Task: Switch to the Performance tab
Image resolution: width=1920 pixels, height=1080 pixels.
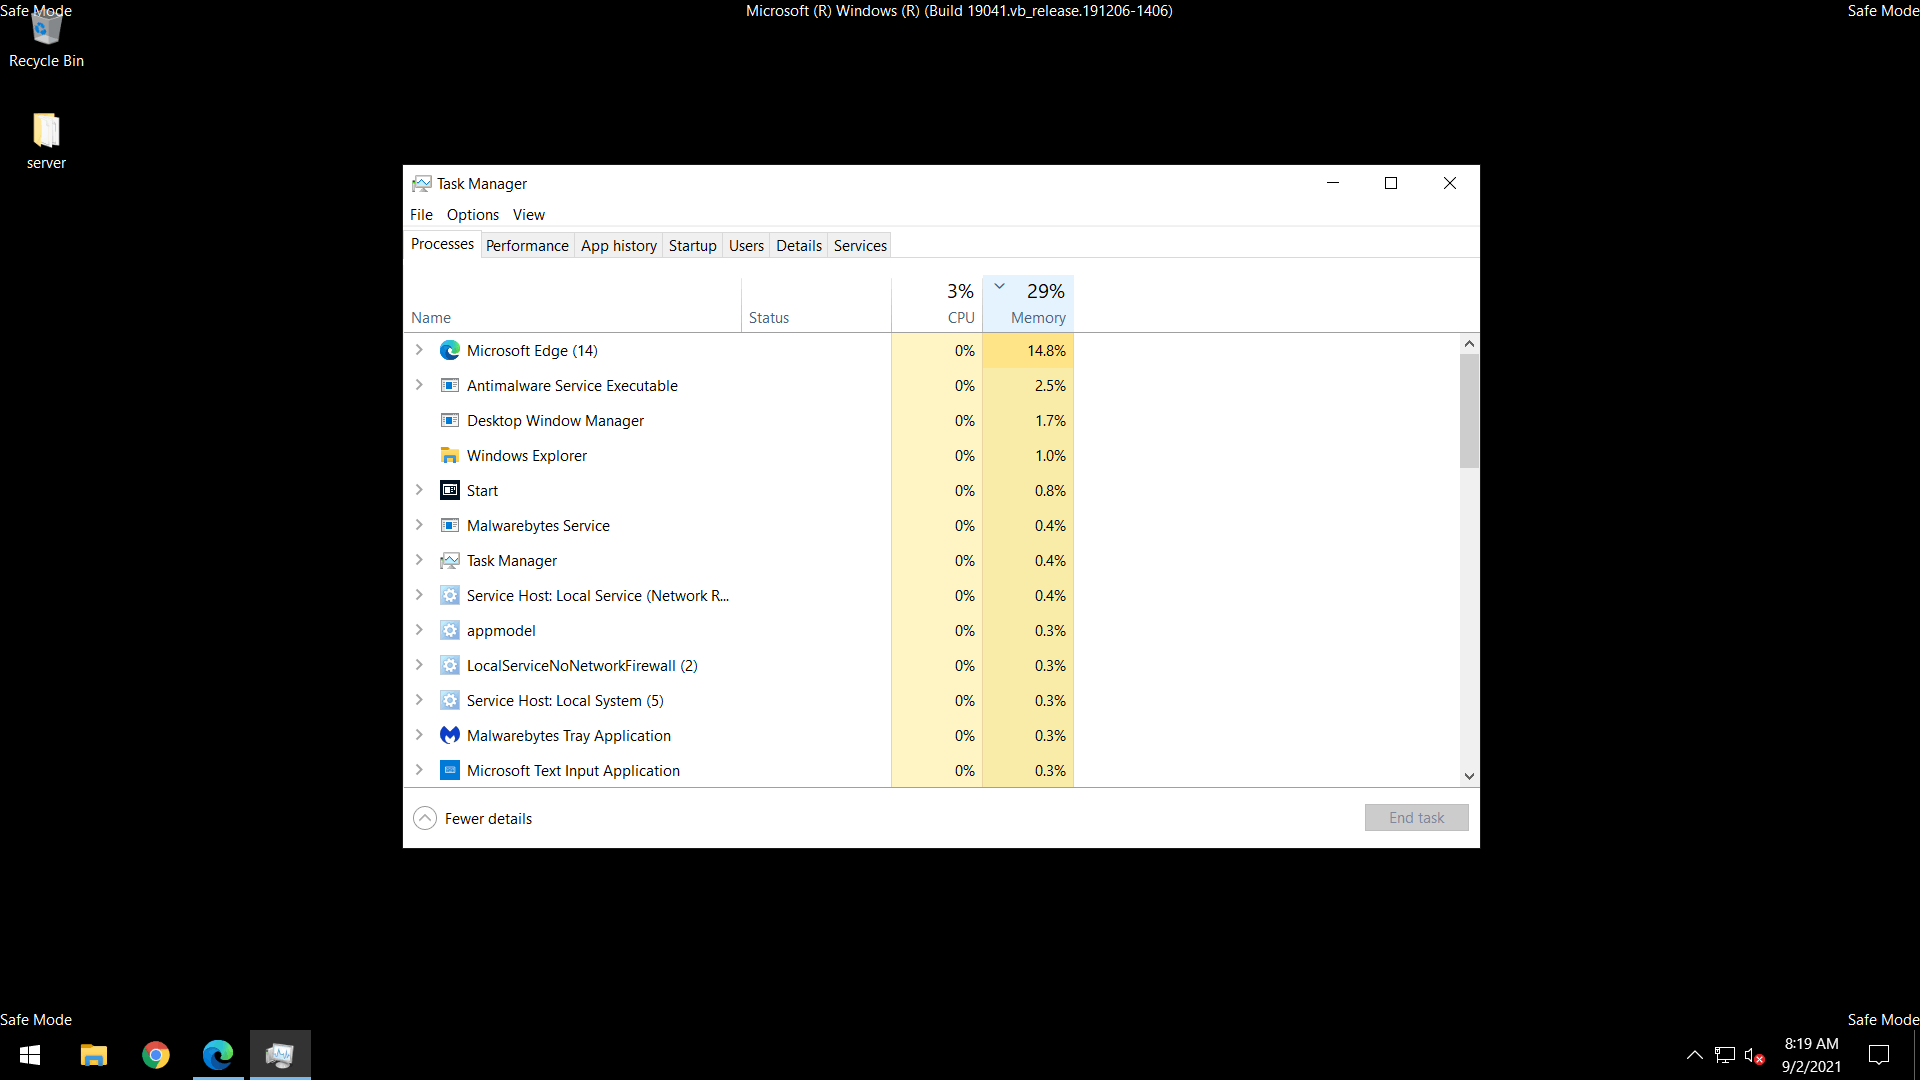Action: [x=527, y=246]
